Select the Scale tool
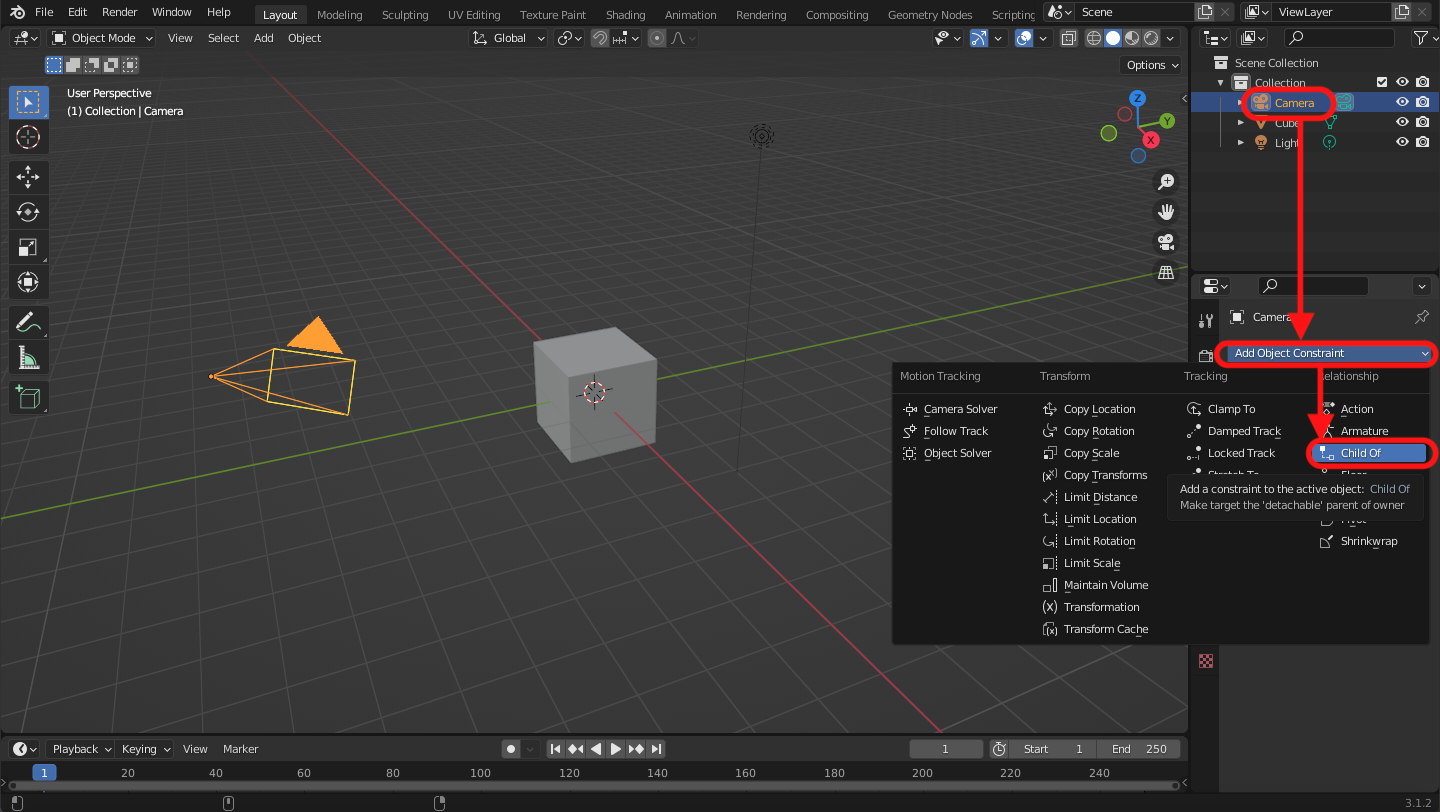Screen dimensions: 1440x812 pos(28,247)
